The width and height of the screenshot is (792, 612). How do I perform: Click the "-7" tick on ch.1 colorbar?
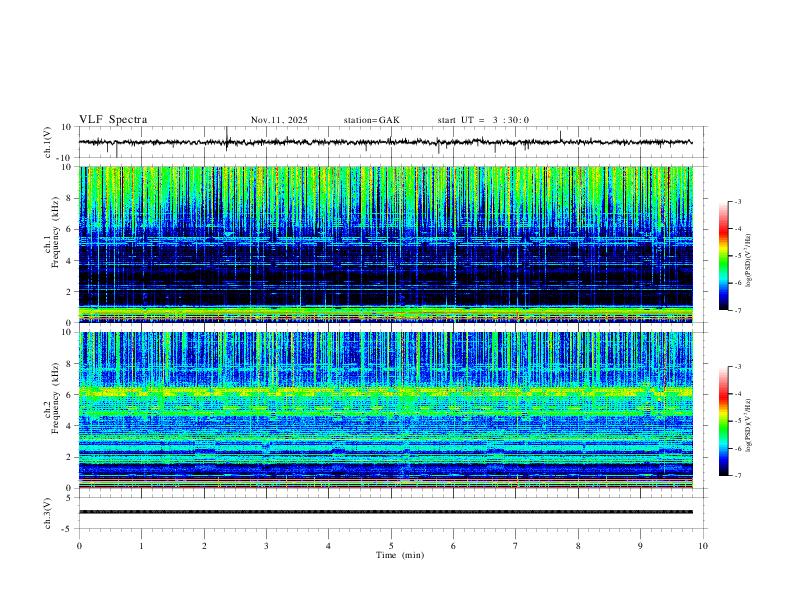[x=738, y=310]
